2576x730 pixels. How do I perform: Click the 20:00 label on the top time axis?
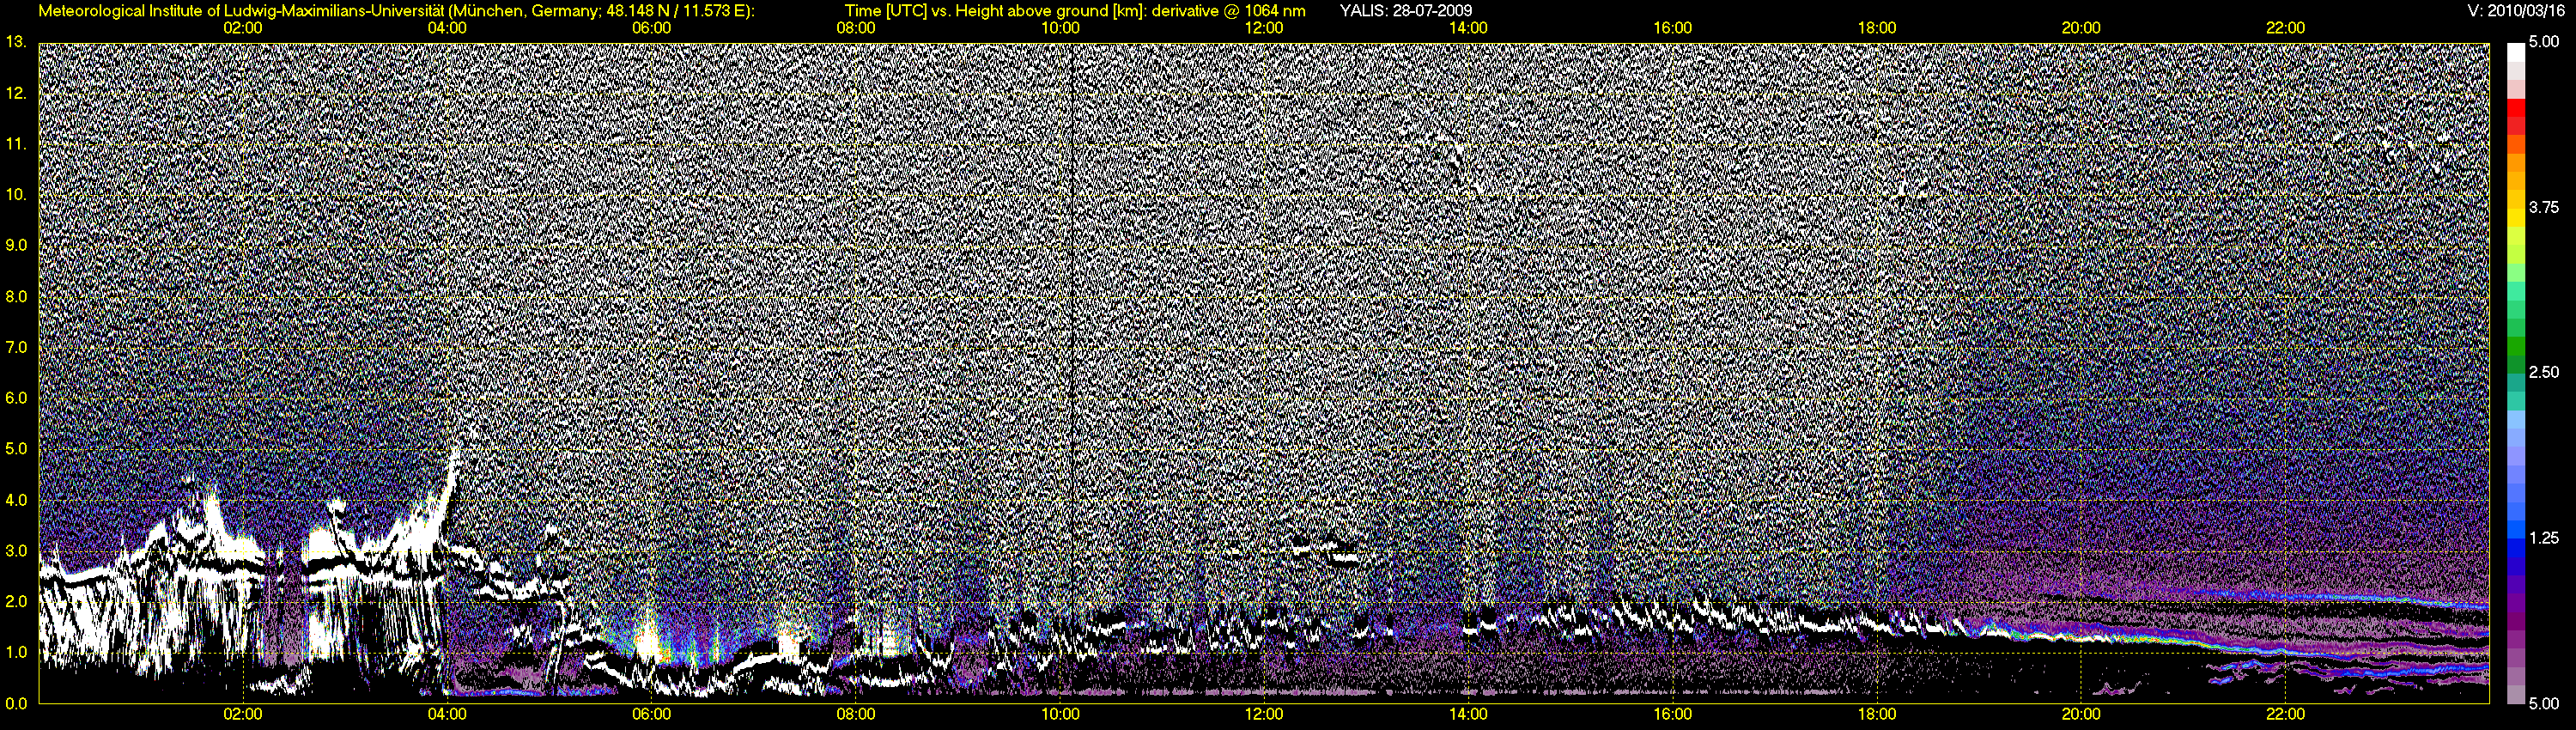click(2081, 28)
